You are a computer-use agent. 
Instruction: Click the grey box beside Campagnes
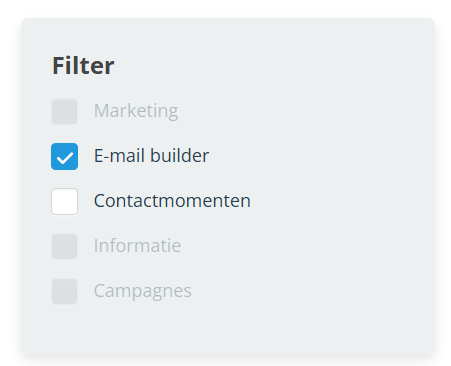64,291
